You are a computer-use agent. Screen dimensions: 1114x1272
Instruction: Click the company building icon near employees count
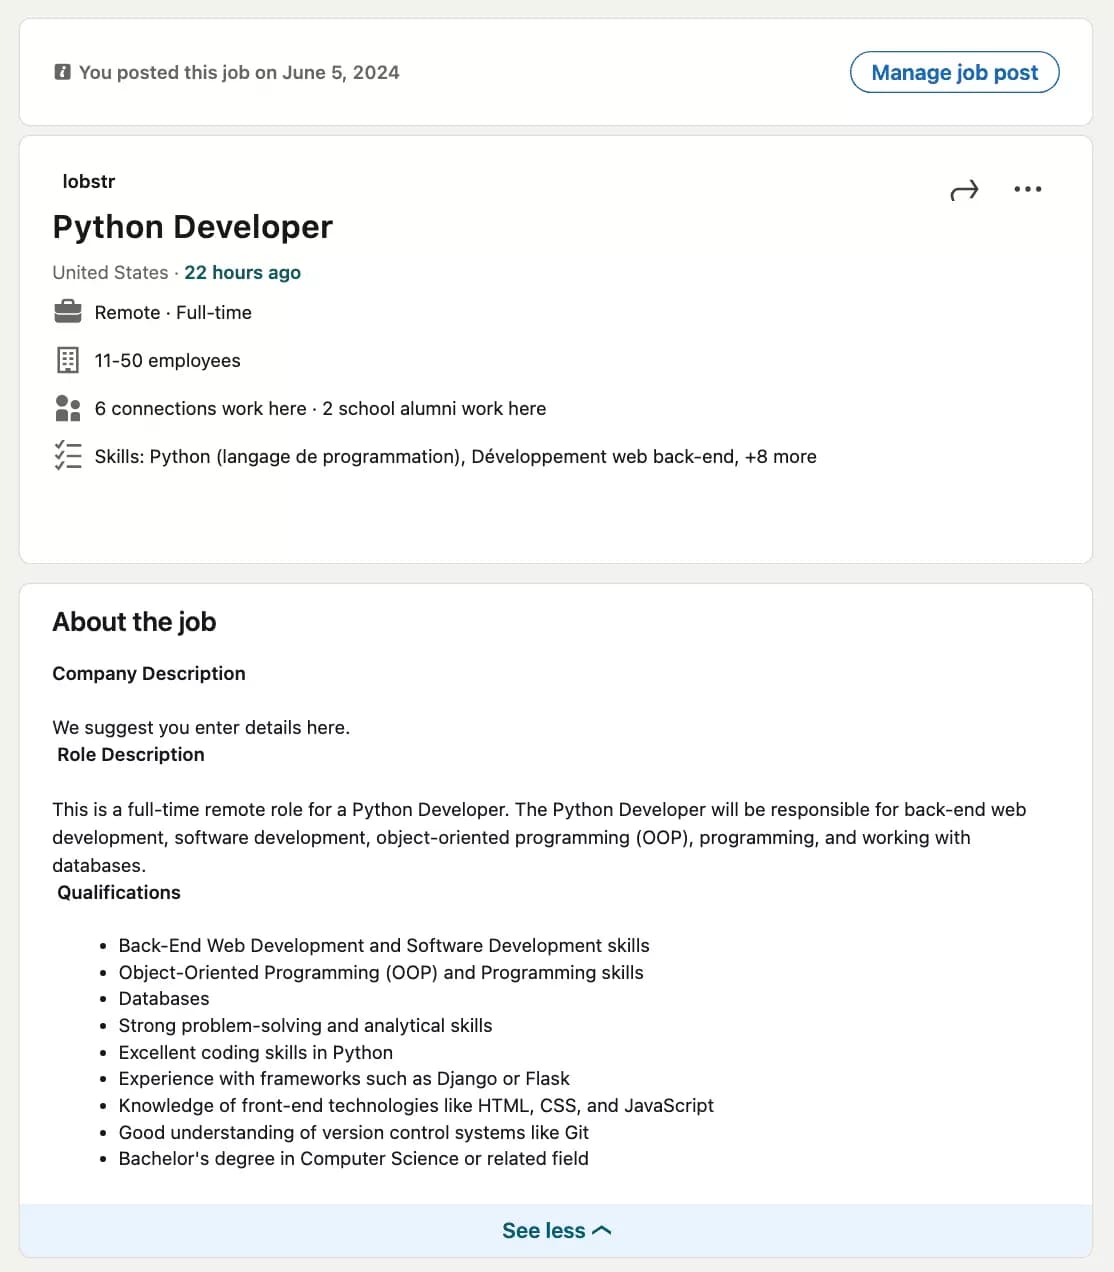click(67, 360)
